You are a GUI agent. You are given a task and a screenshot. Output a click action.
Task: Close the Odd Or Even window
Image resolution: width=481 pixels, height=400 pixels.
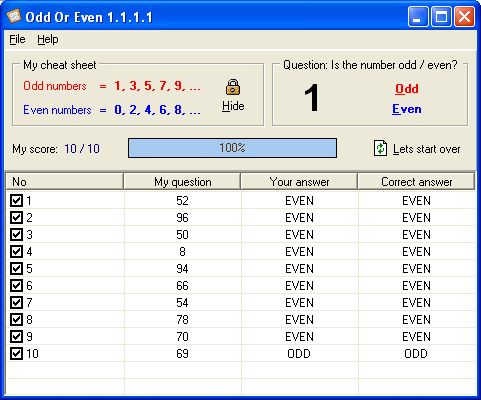coord(464,16)
